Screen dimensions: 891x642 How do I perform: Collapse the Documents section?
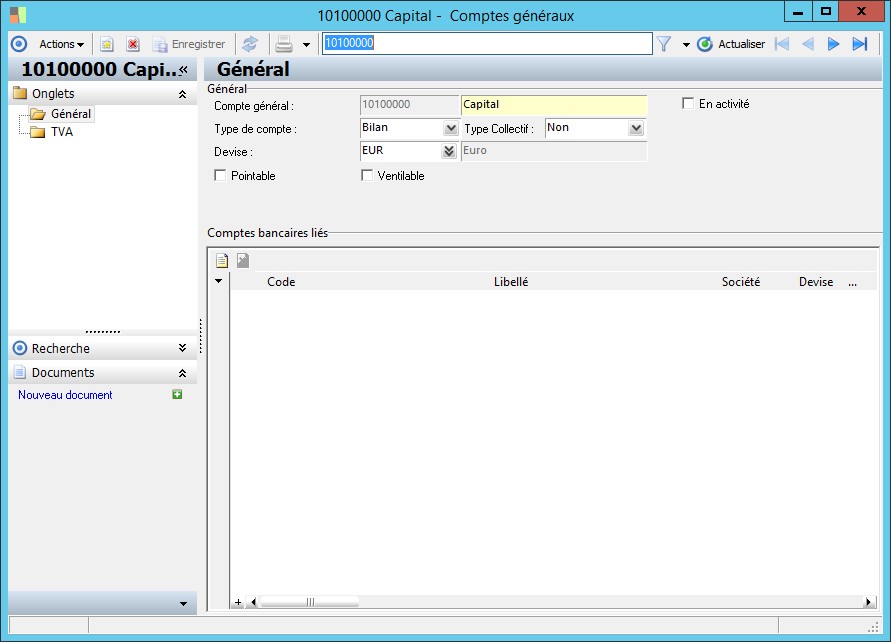182,373
